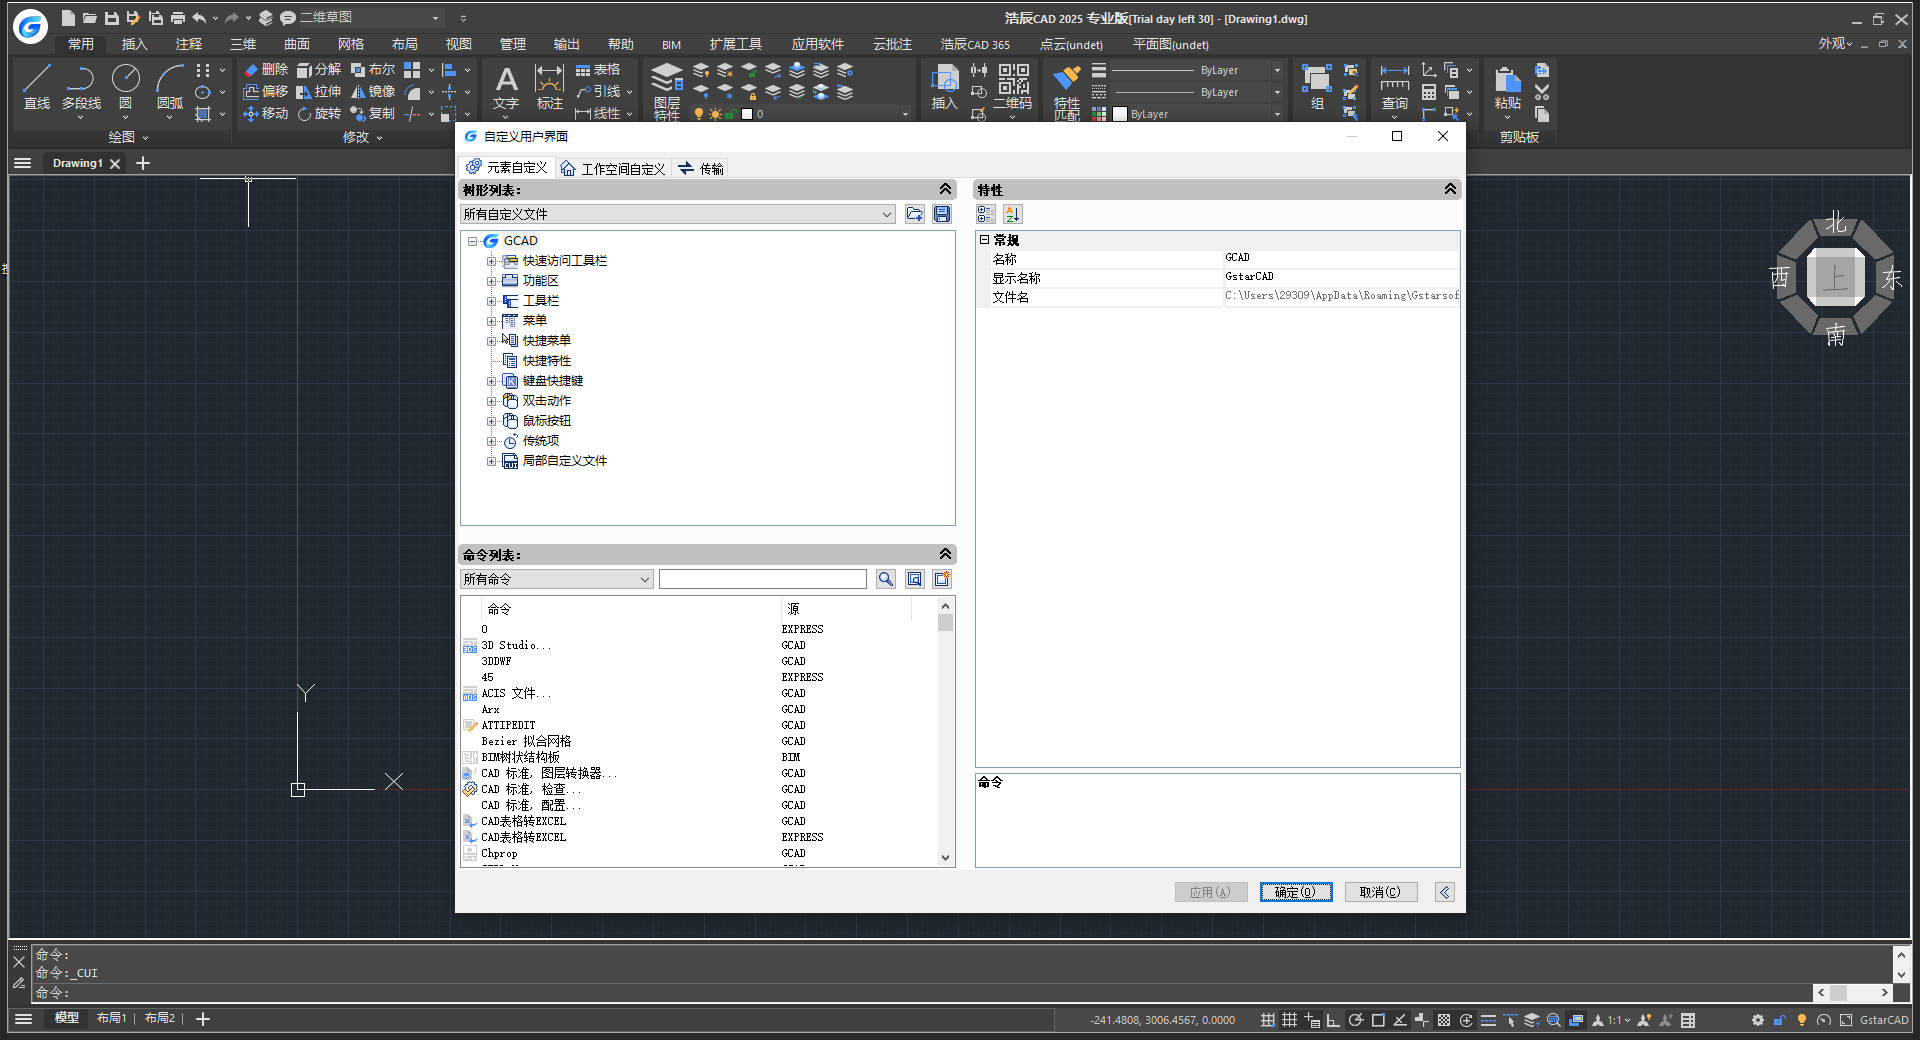1920x1040 pixels.
Task: Toggle polar tracking in status bar
Action: (x=1355, y=1020)
